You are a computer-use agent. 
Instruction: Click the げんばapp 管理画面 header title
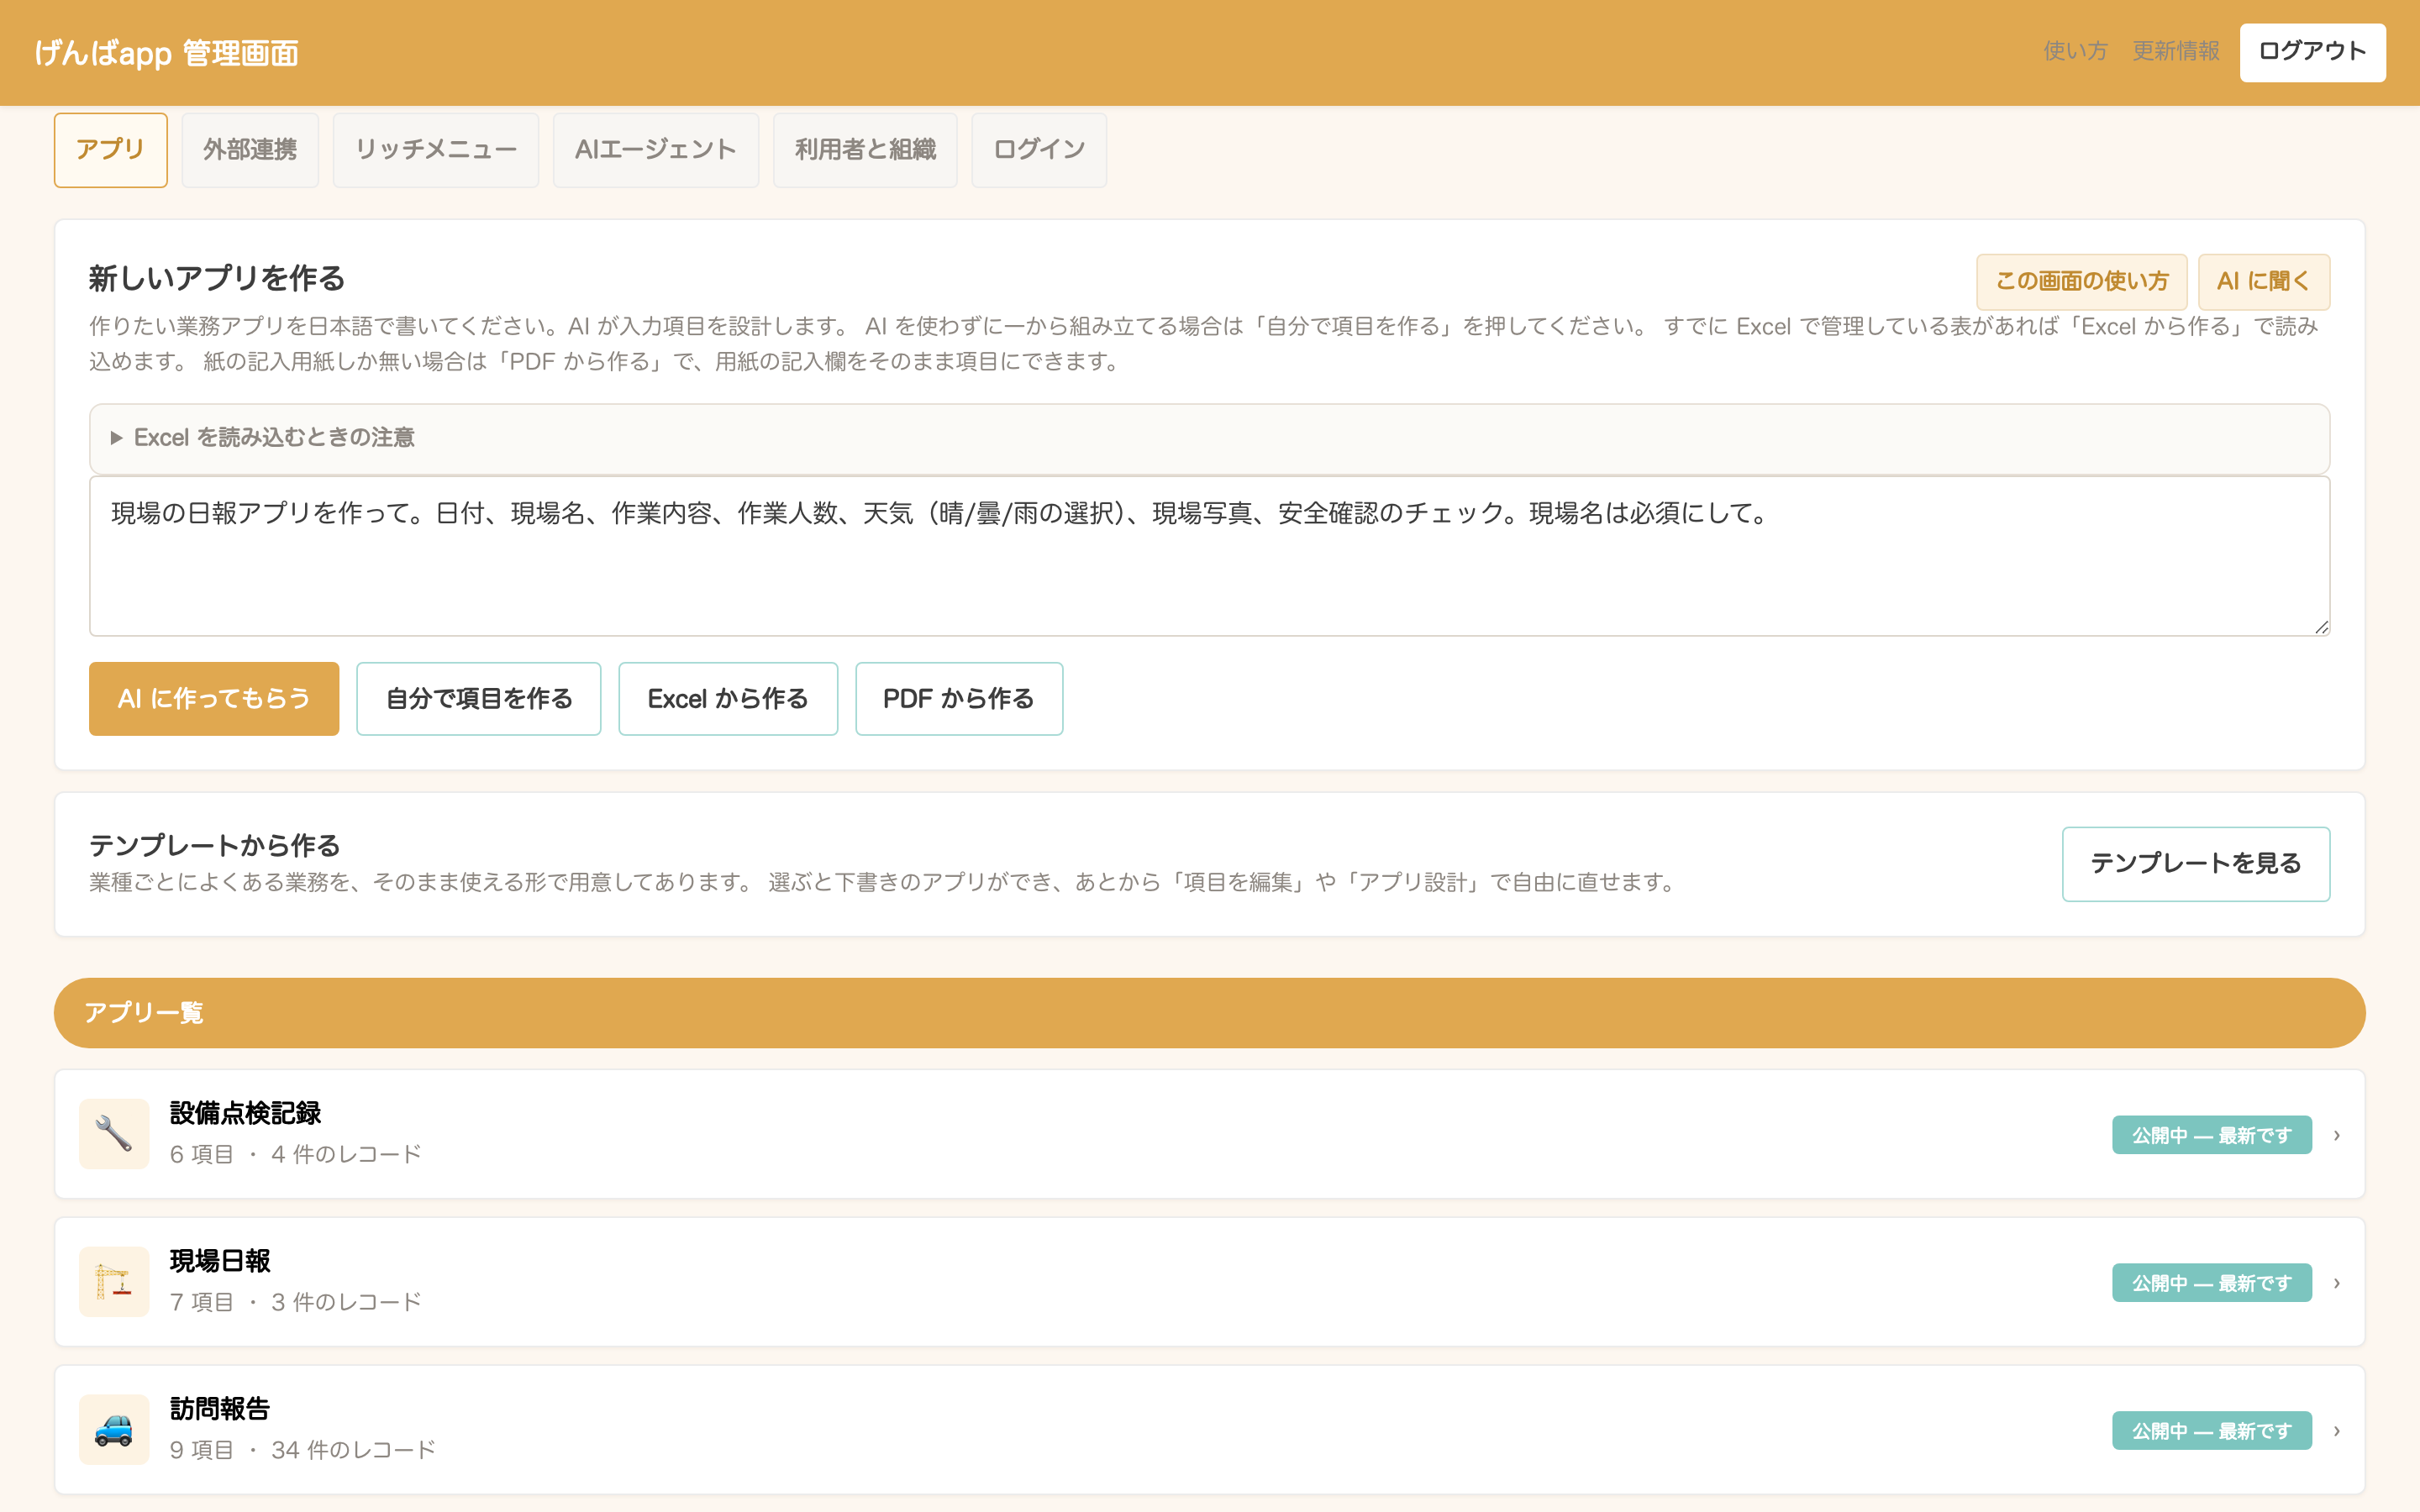(167, 53)
